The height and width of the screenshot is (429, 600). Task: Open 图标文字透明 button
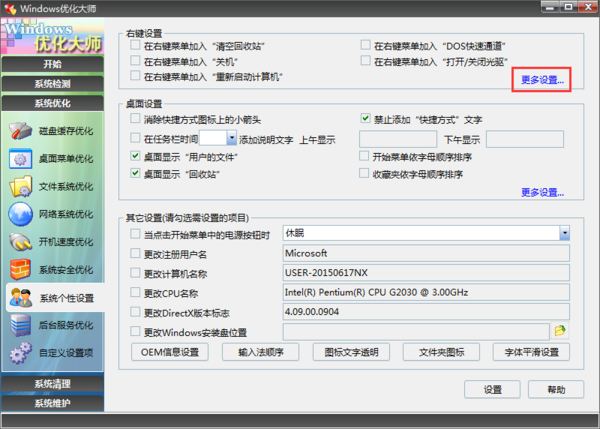(x=351, y=352)
